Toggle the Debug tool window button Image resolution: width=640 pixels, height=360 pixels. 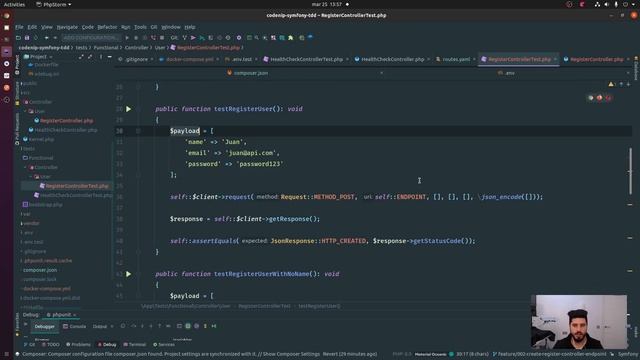pyautogui.click(x=107, y=344)
